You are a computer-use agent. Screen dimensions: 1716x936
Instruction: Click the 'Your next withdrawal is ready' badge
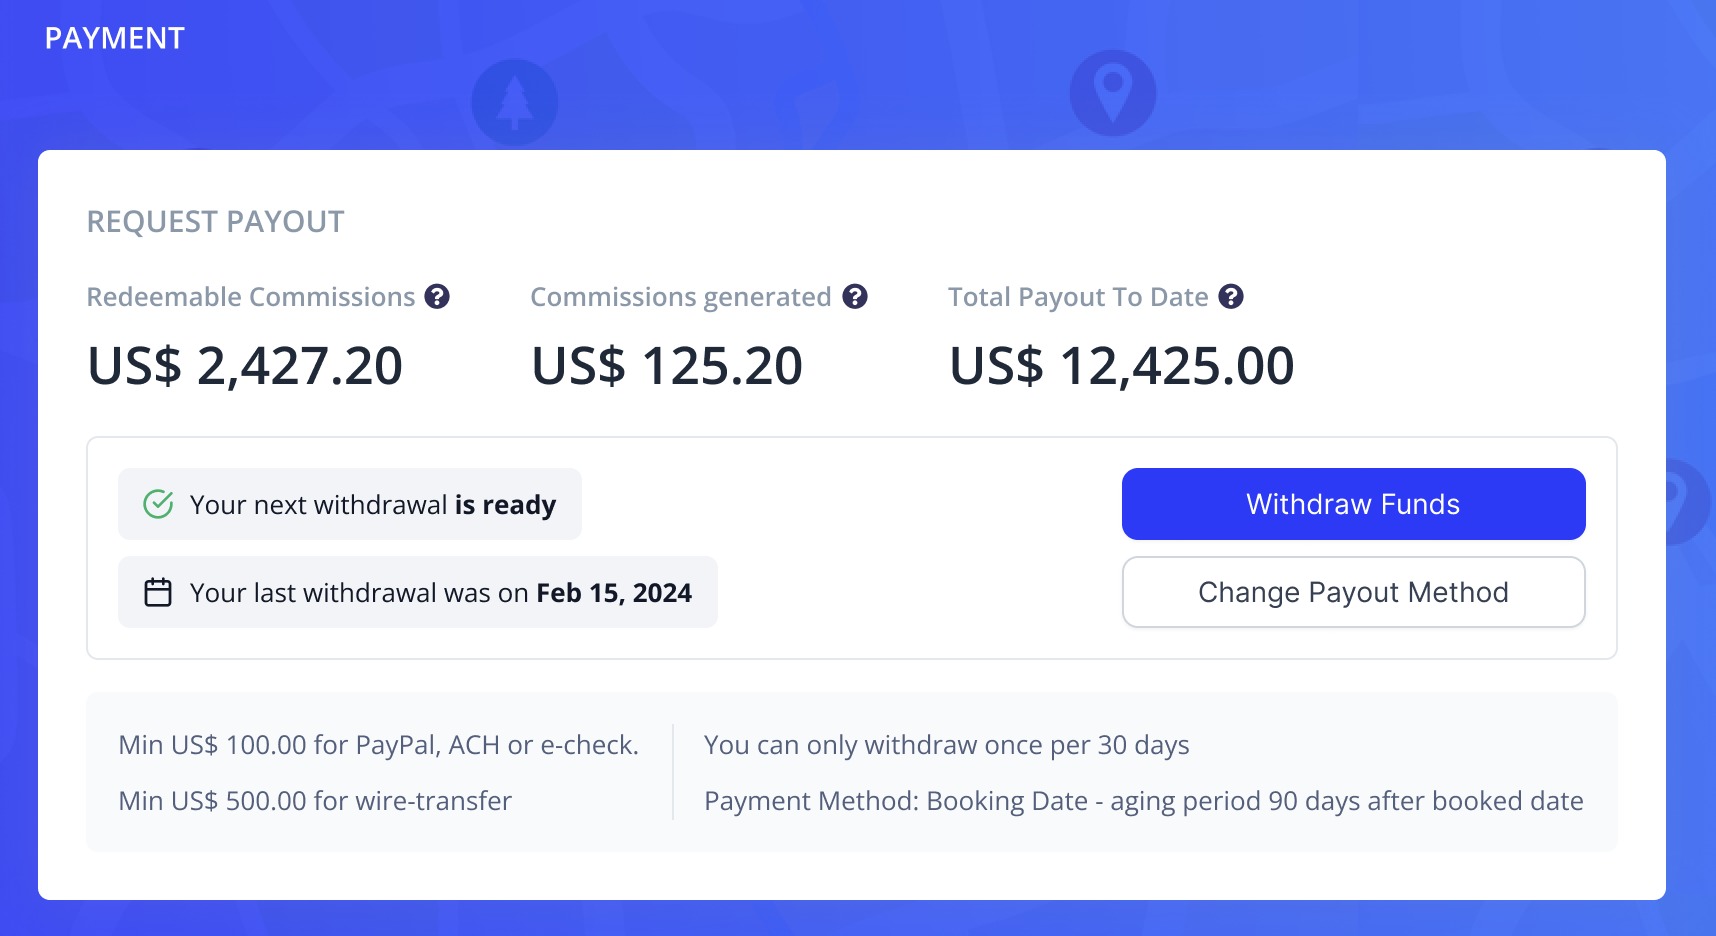(350, 504)
